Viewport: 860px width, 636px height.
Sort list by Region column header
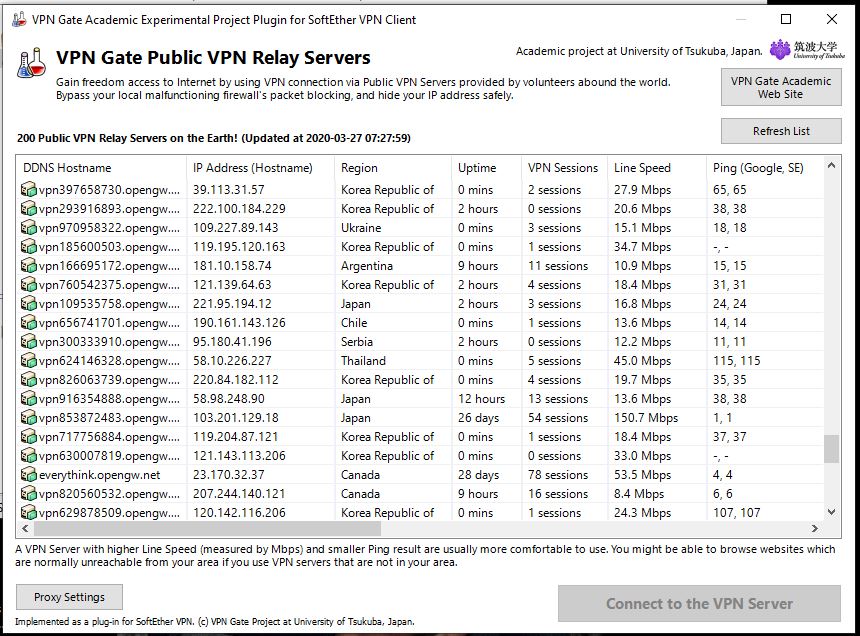click(393, 168)
